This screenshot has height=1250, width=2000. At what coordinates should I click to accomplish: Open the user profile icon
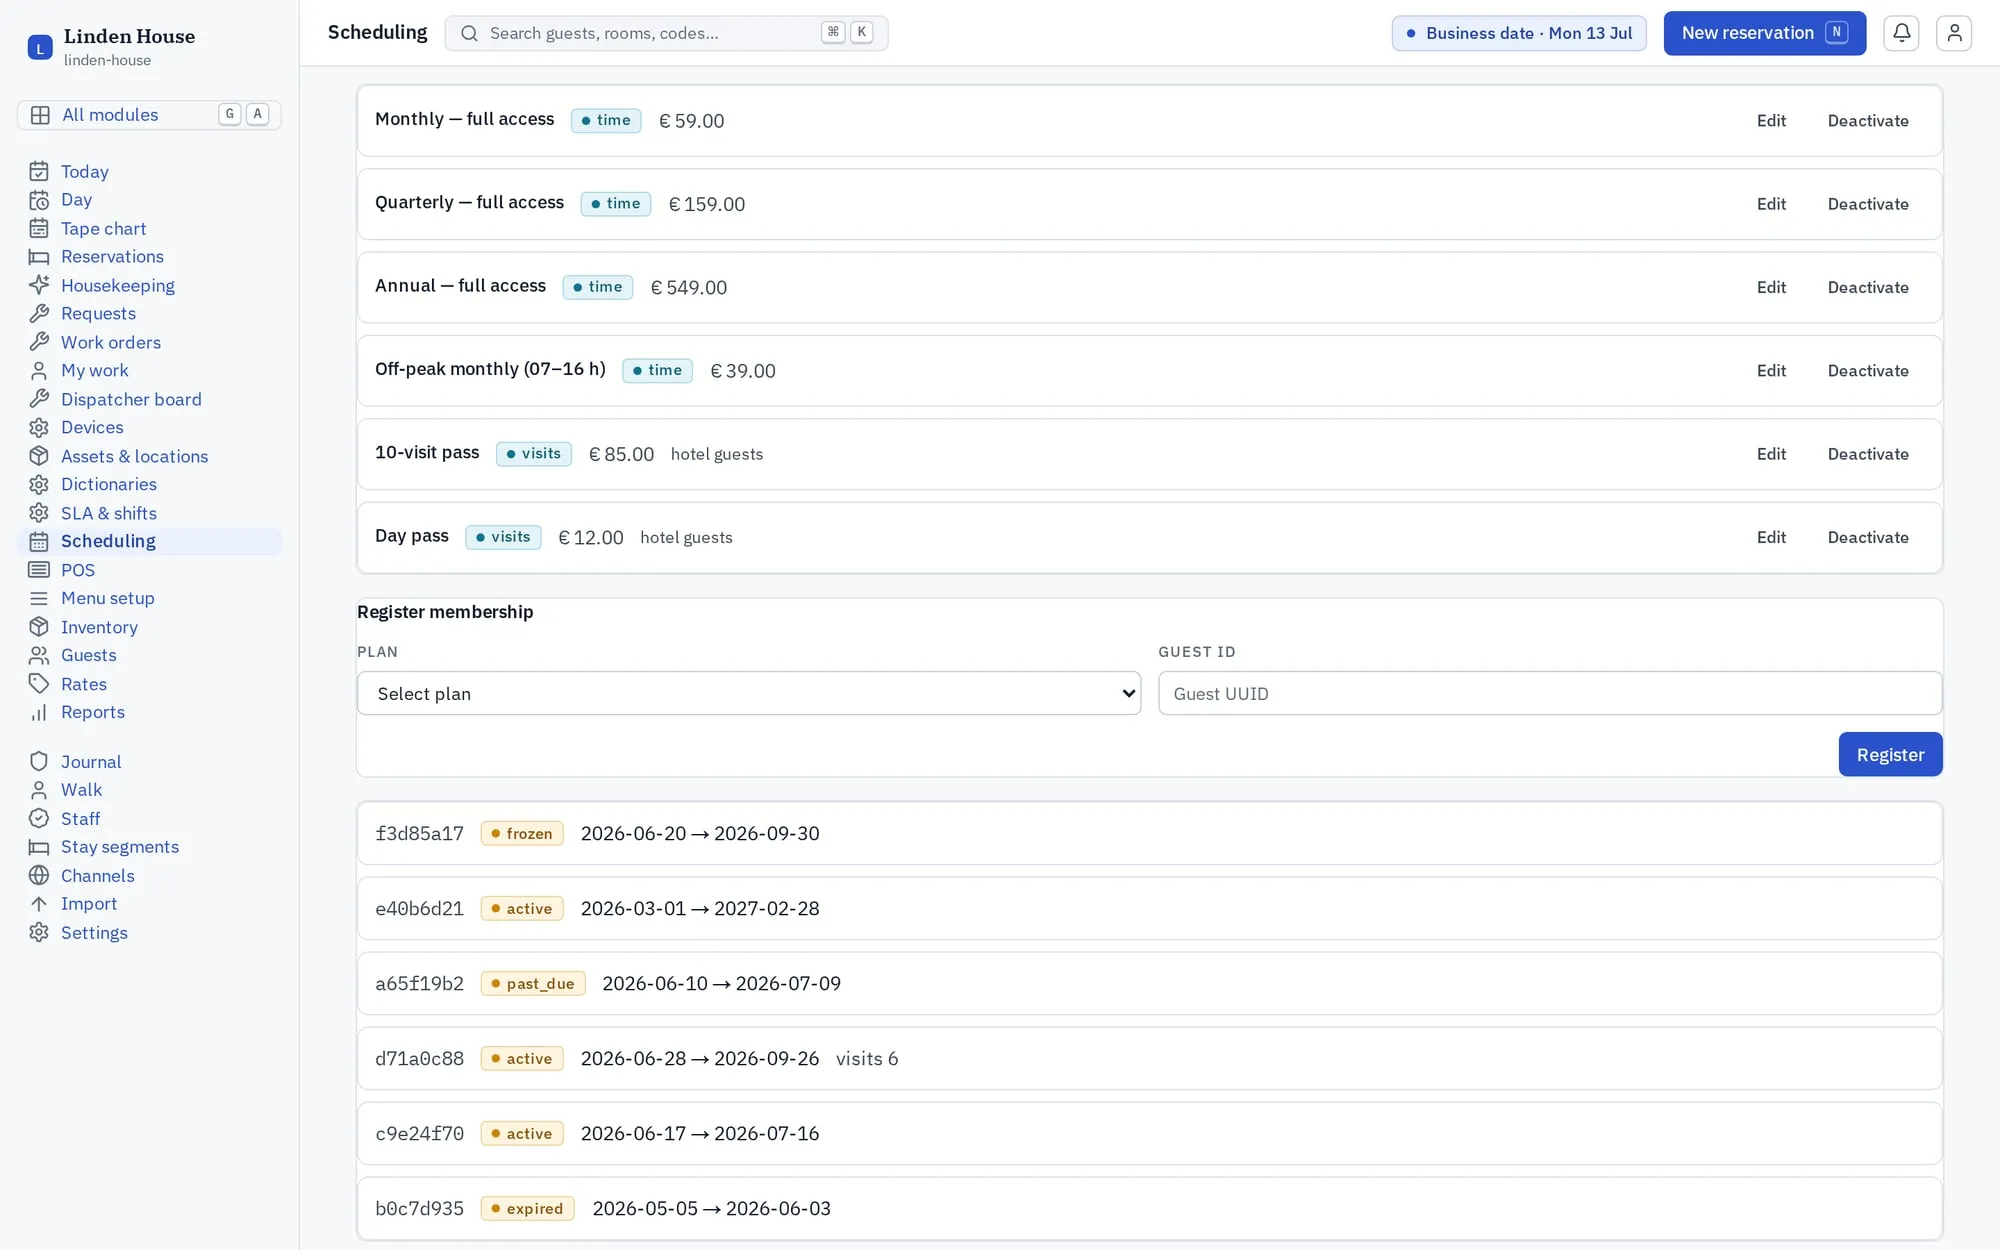coord(1954,33)
